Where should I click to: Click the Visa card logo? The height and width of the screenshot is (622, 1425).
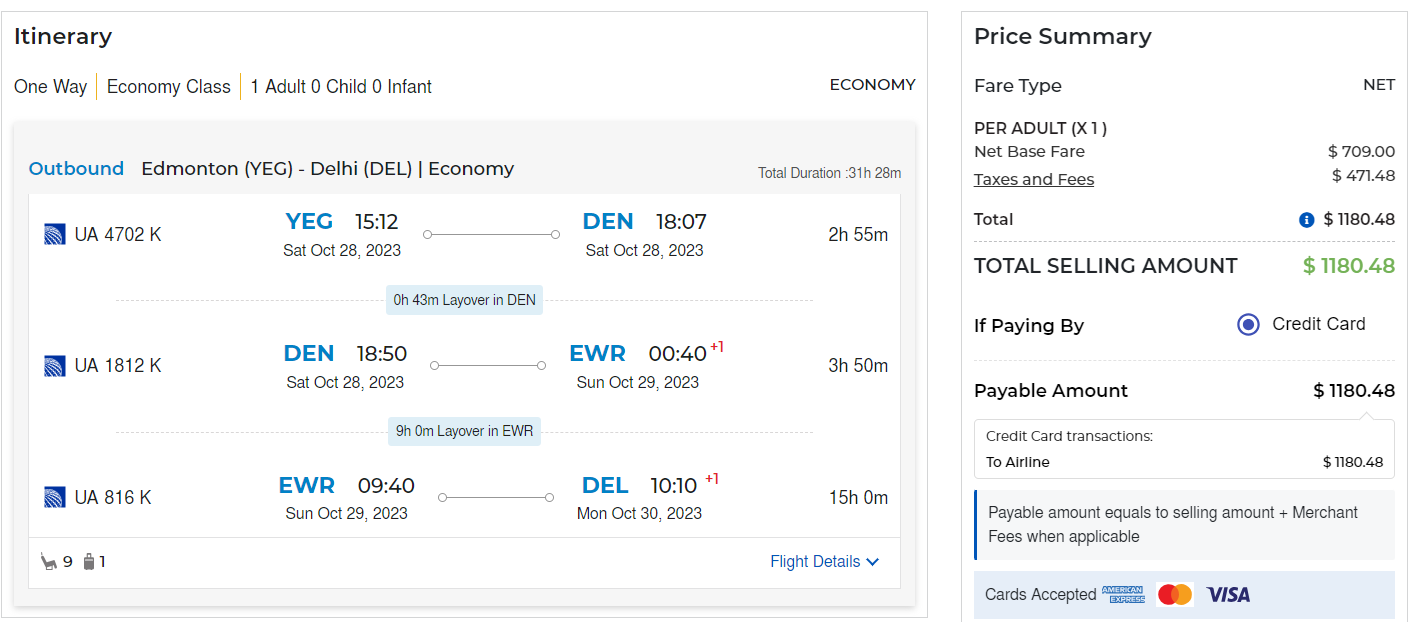click(x=1228, y=595)
